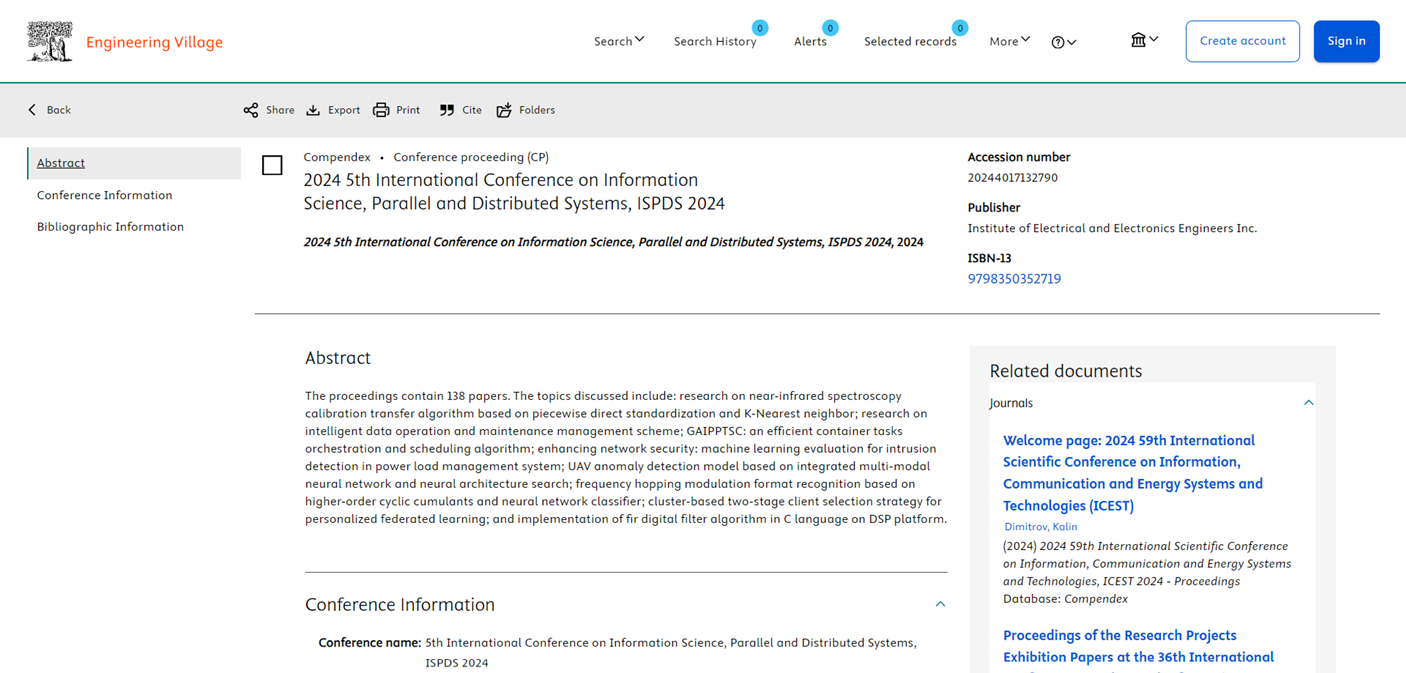Viewport: 1406px width, 673px height.
Task: Click the Institute of Electrical and Electronics Engineers publisher text
Action: (1112, 228)
